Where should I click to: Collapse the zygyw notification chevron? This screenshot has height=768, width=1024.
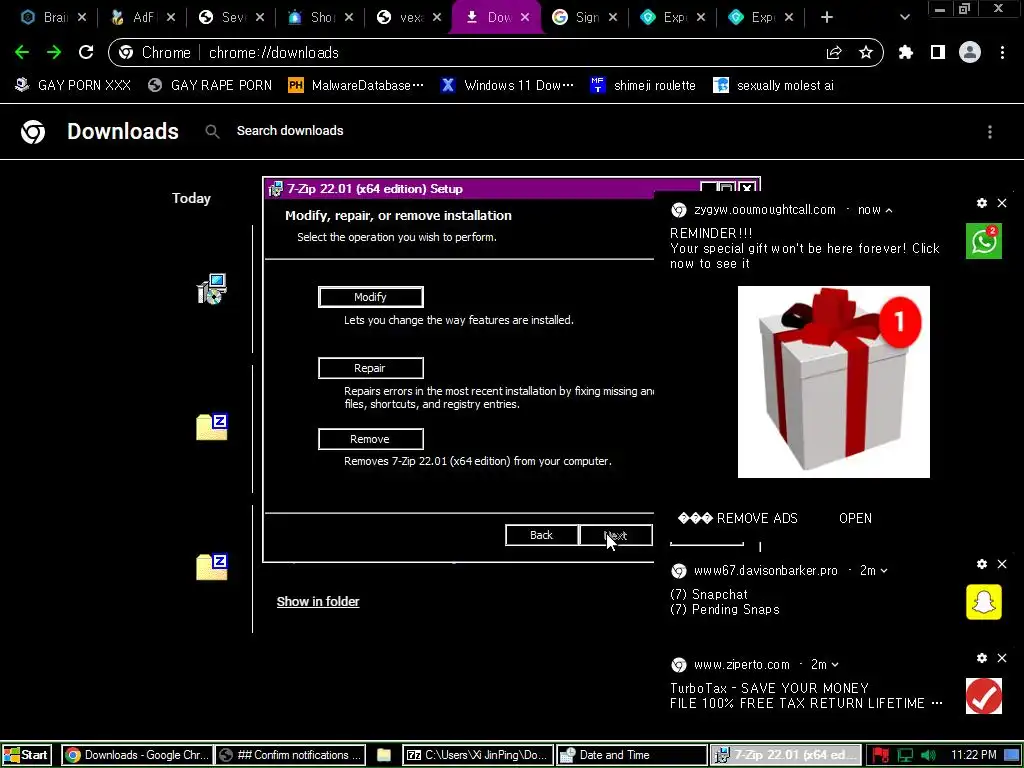tap(889, 210)
